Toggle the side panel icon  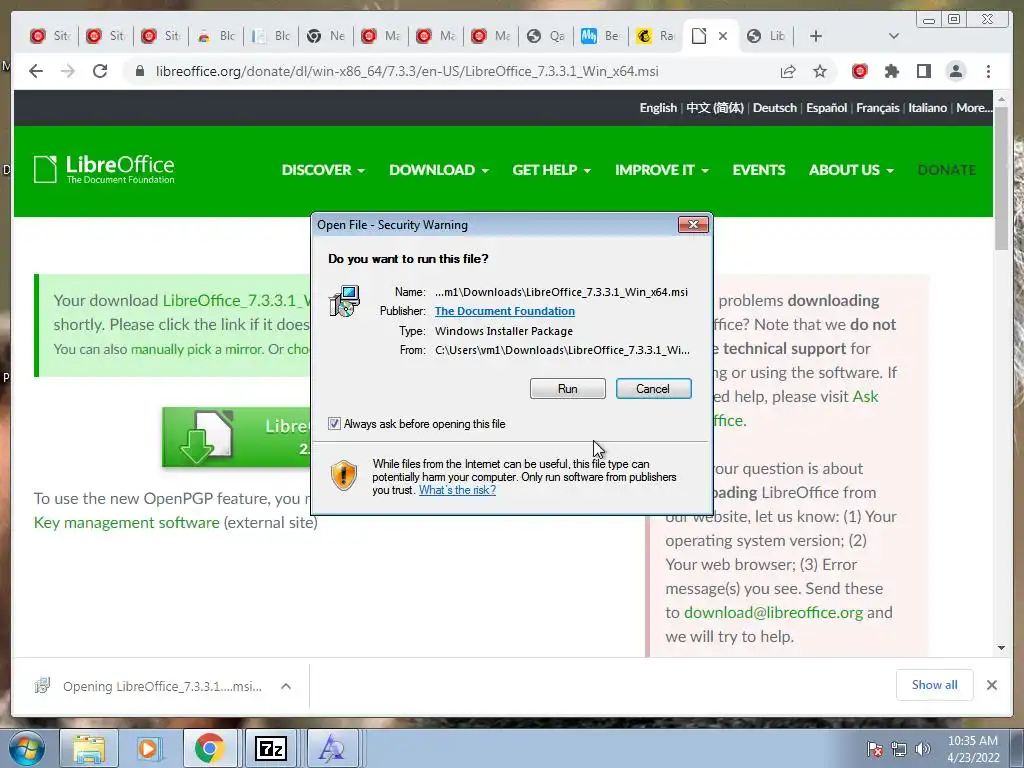click(923, 71)
